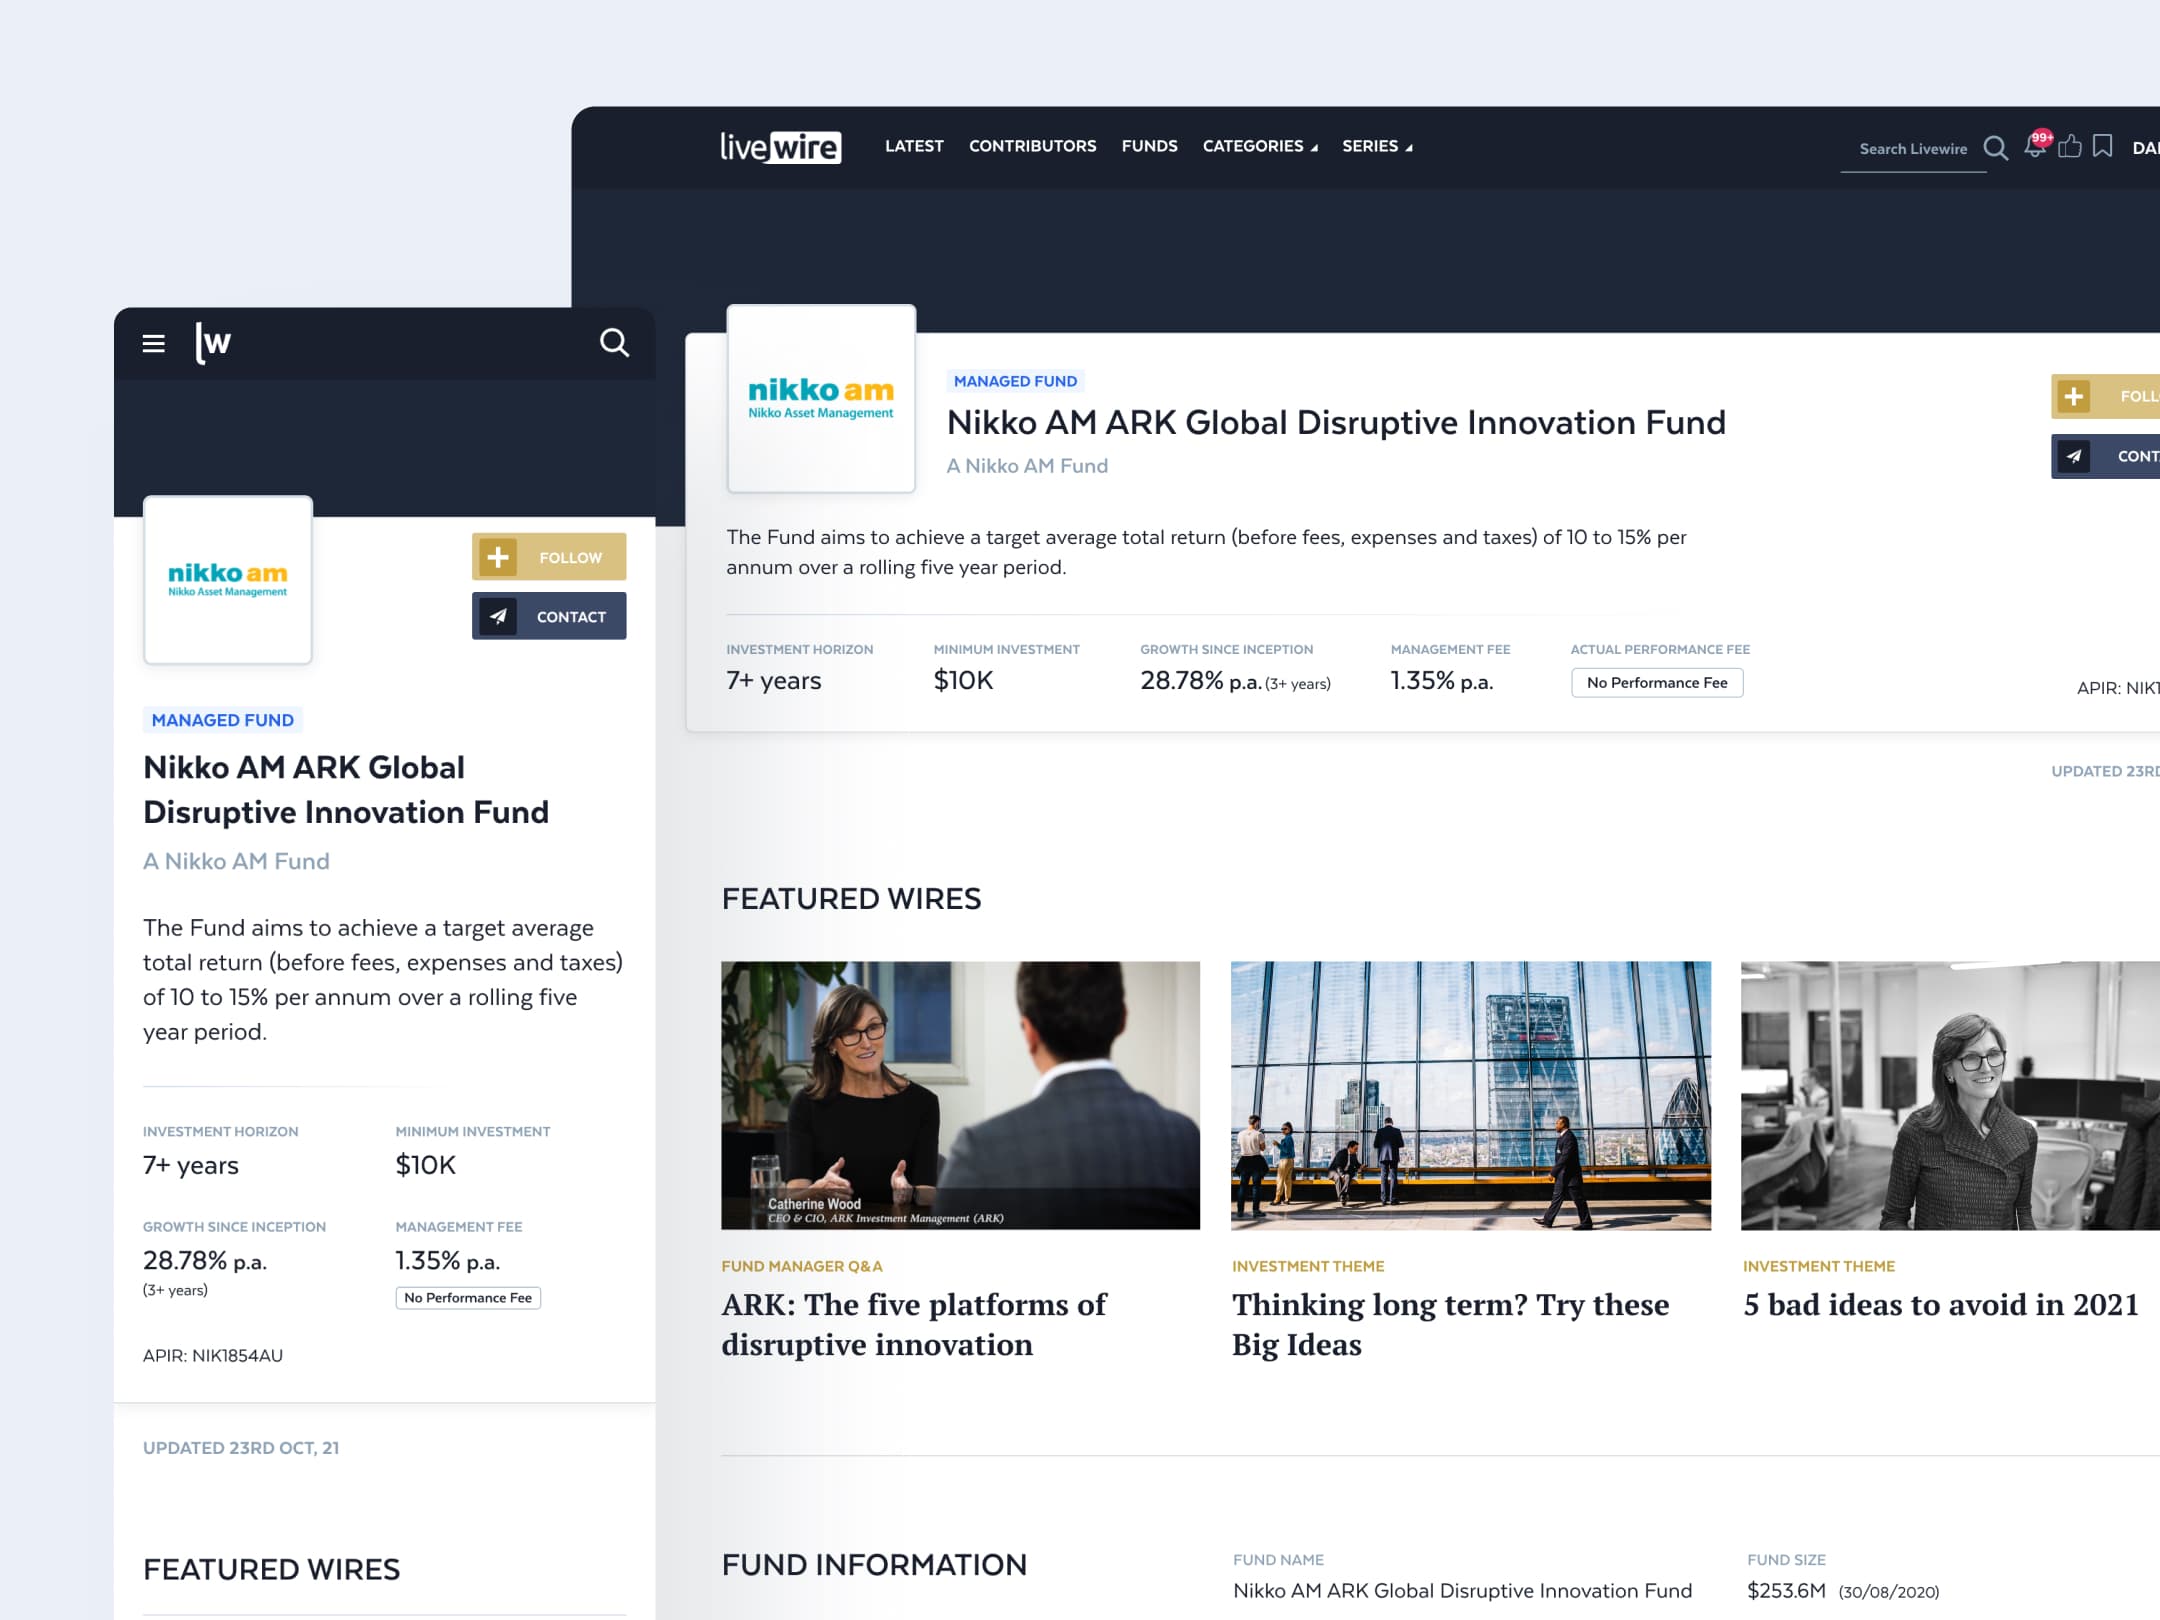Click the desktop Follow button

2105,397
